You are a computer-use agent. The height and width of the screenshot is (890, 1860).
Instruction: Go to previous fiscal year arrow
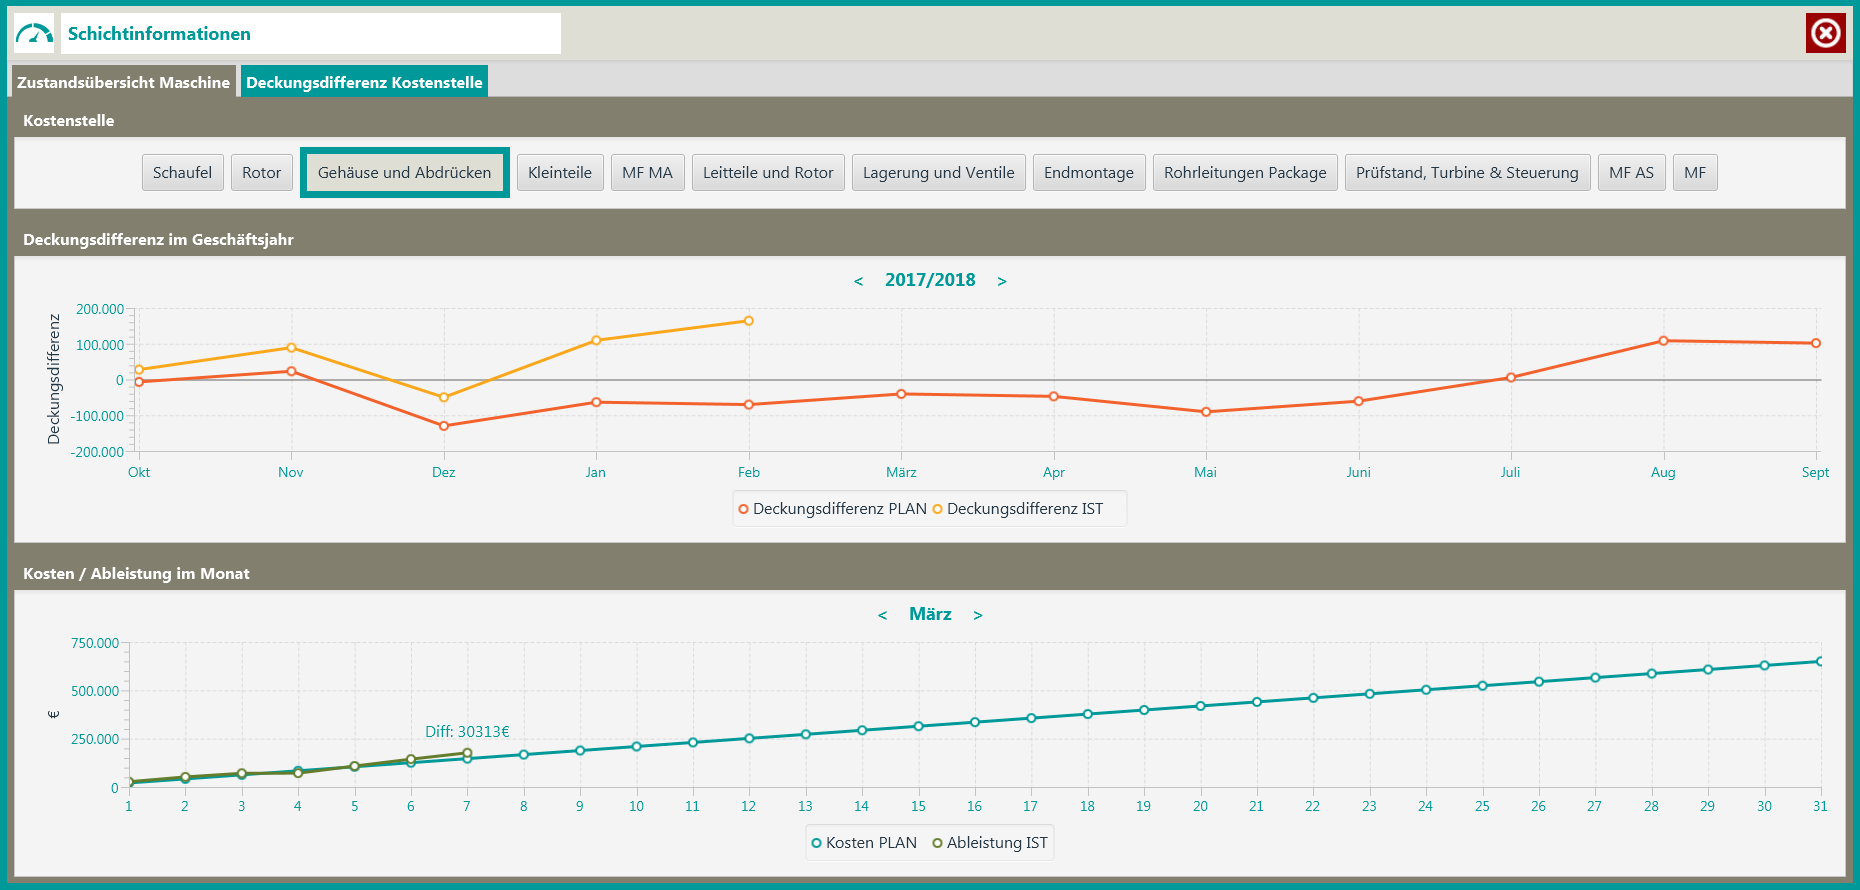pos(858,281)
